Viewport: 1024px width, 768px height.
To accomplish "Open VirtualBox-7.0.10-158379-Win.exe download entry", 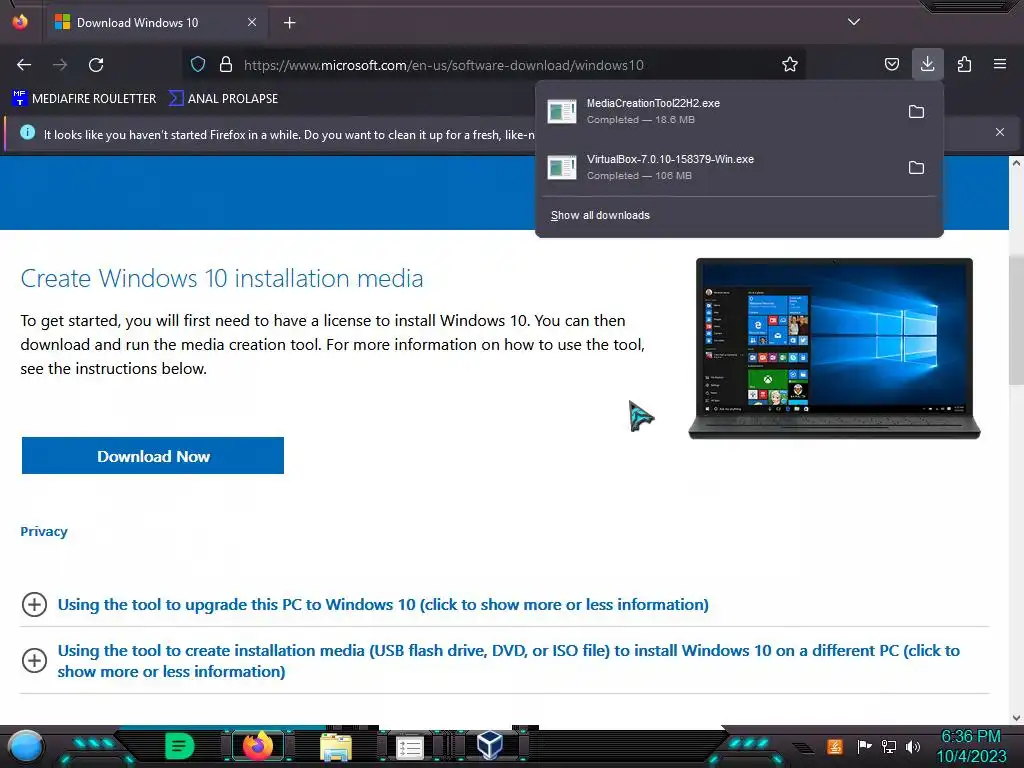I will (x=718, y=167).
